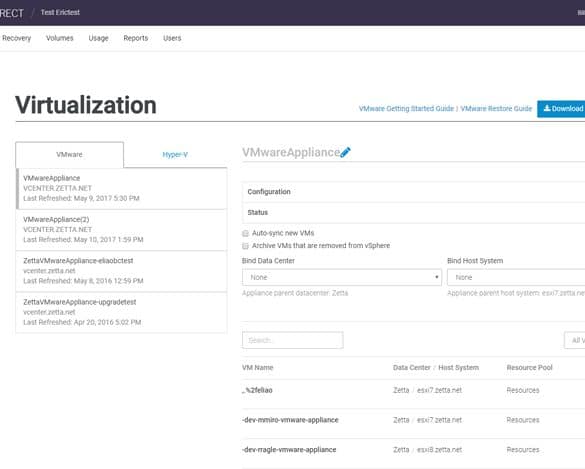585x469 pixels.
Task: Expand the Status section
Action: coord(413,213)
